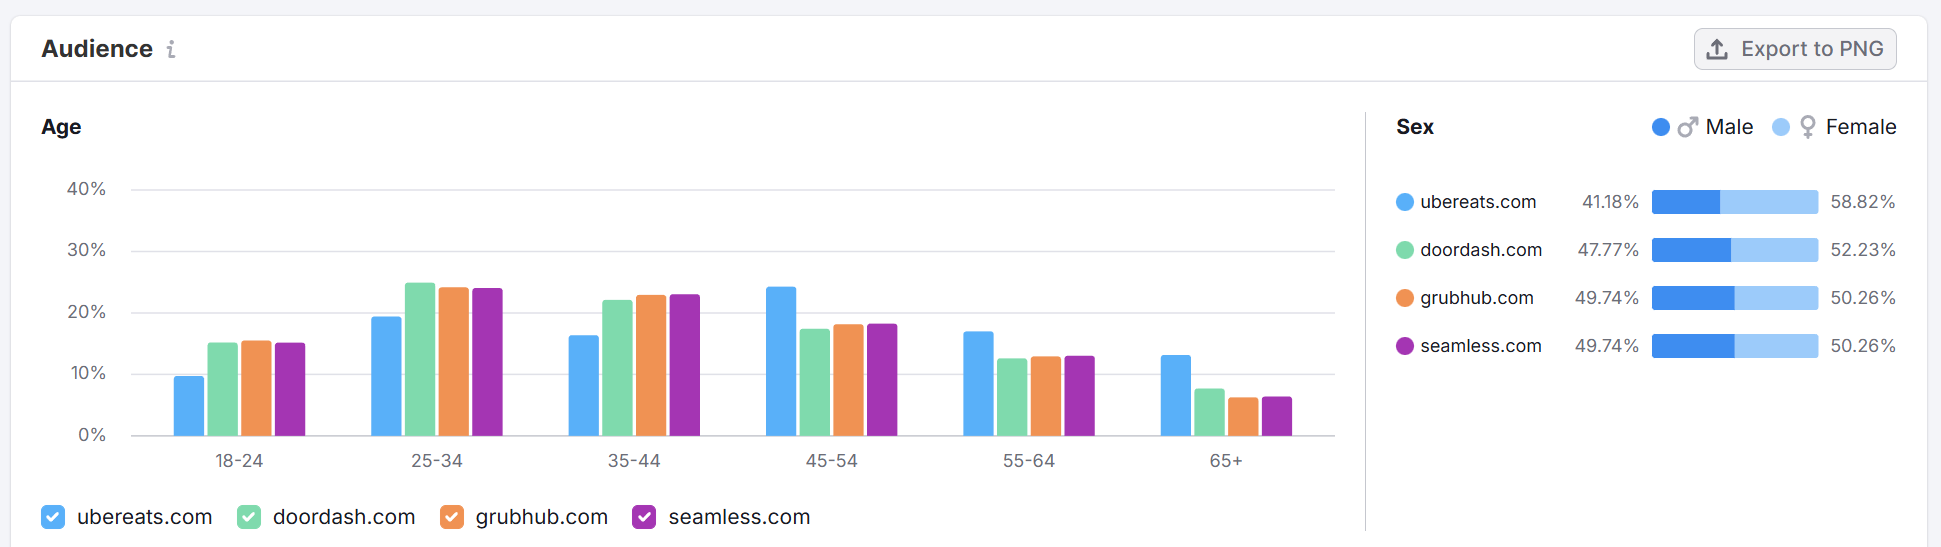The height and width of the screenshot is (547, 1941).
Task: Hide seamless.com using its purple checkbox
Action: [645, 517]
